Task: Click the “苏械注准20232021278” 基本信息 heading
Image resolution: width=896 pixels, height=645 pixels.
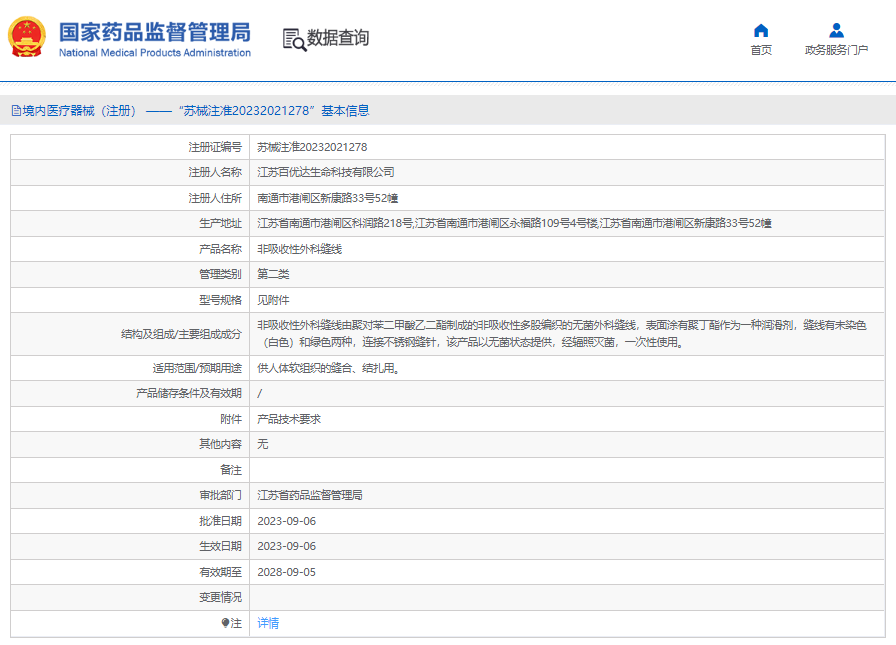Action: tap(273, 111)
